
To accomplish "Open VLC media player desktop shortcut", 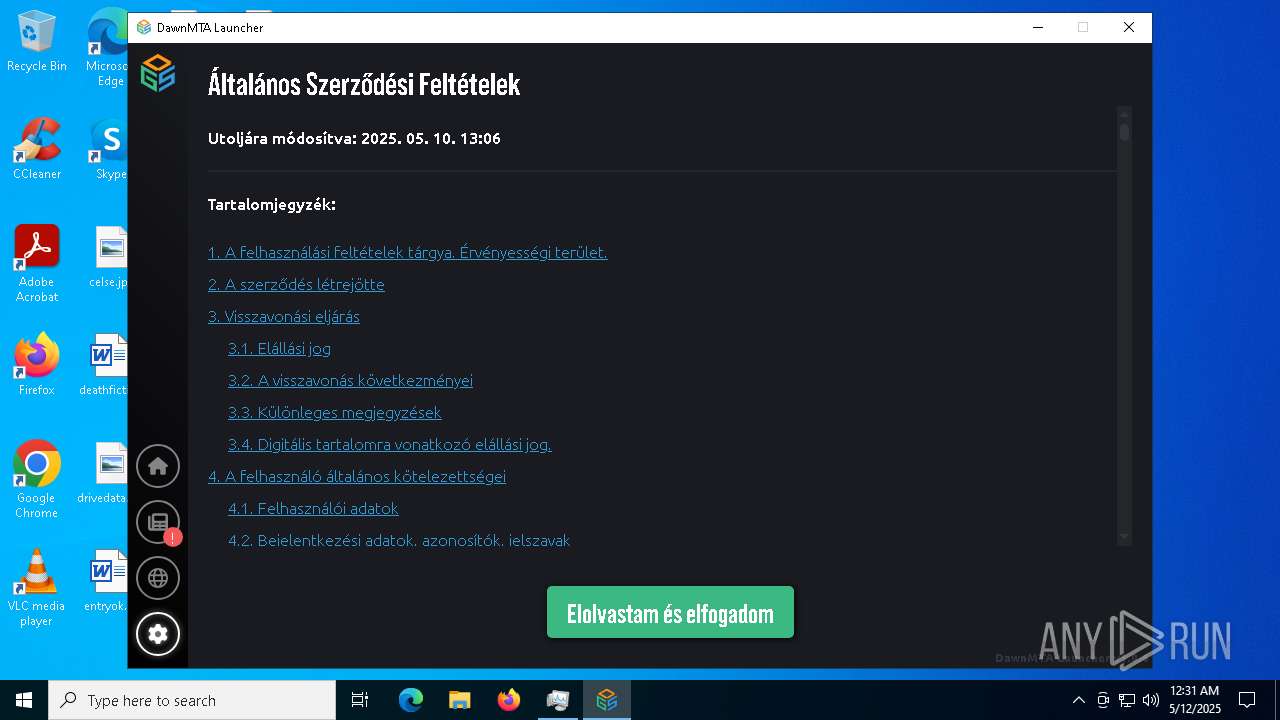I will pos(37,588).
